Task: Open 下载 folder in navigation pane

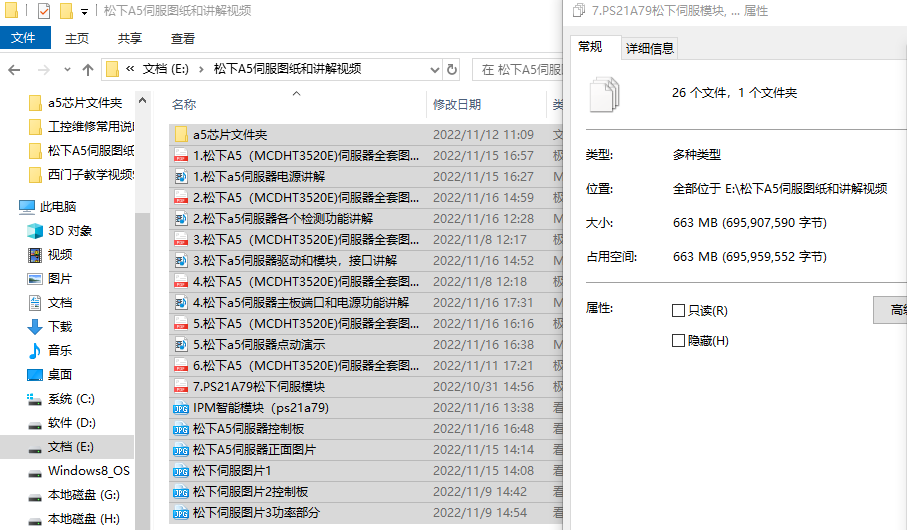Action: (x=60, y=327)
